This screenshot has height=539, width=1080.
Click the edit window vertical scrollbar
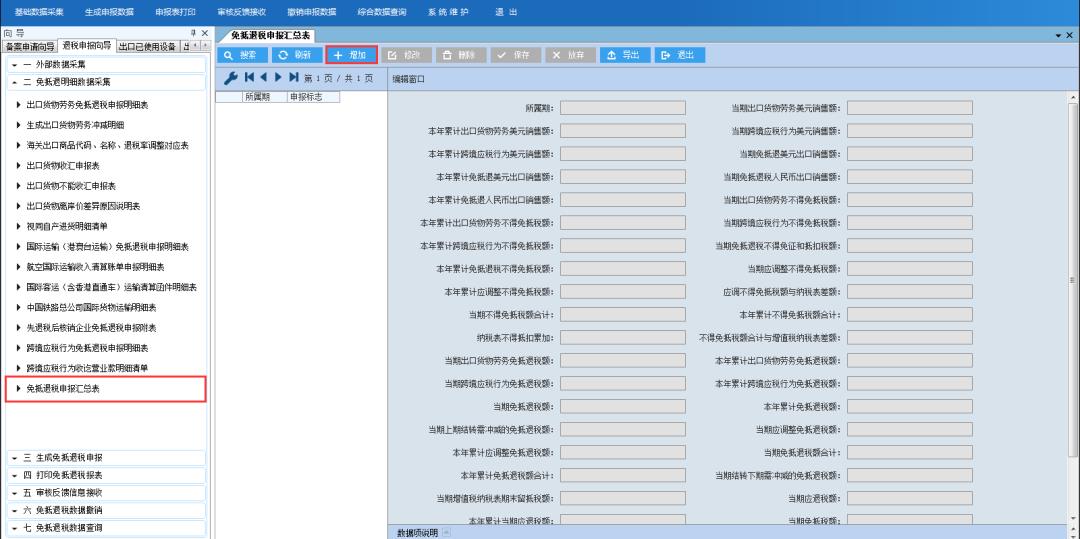1073,279
